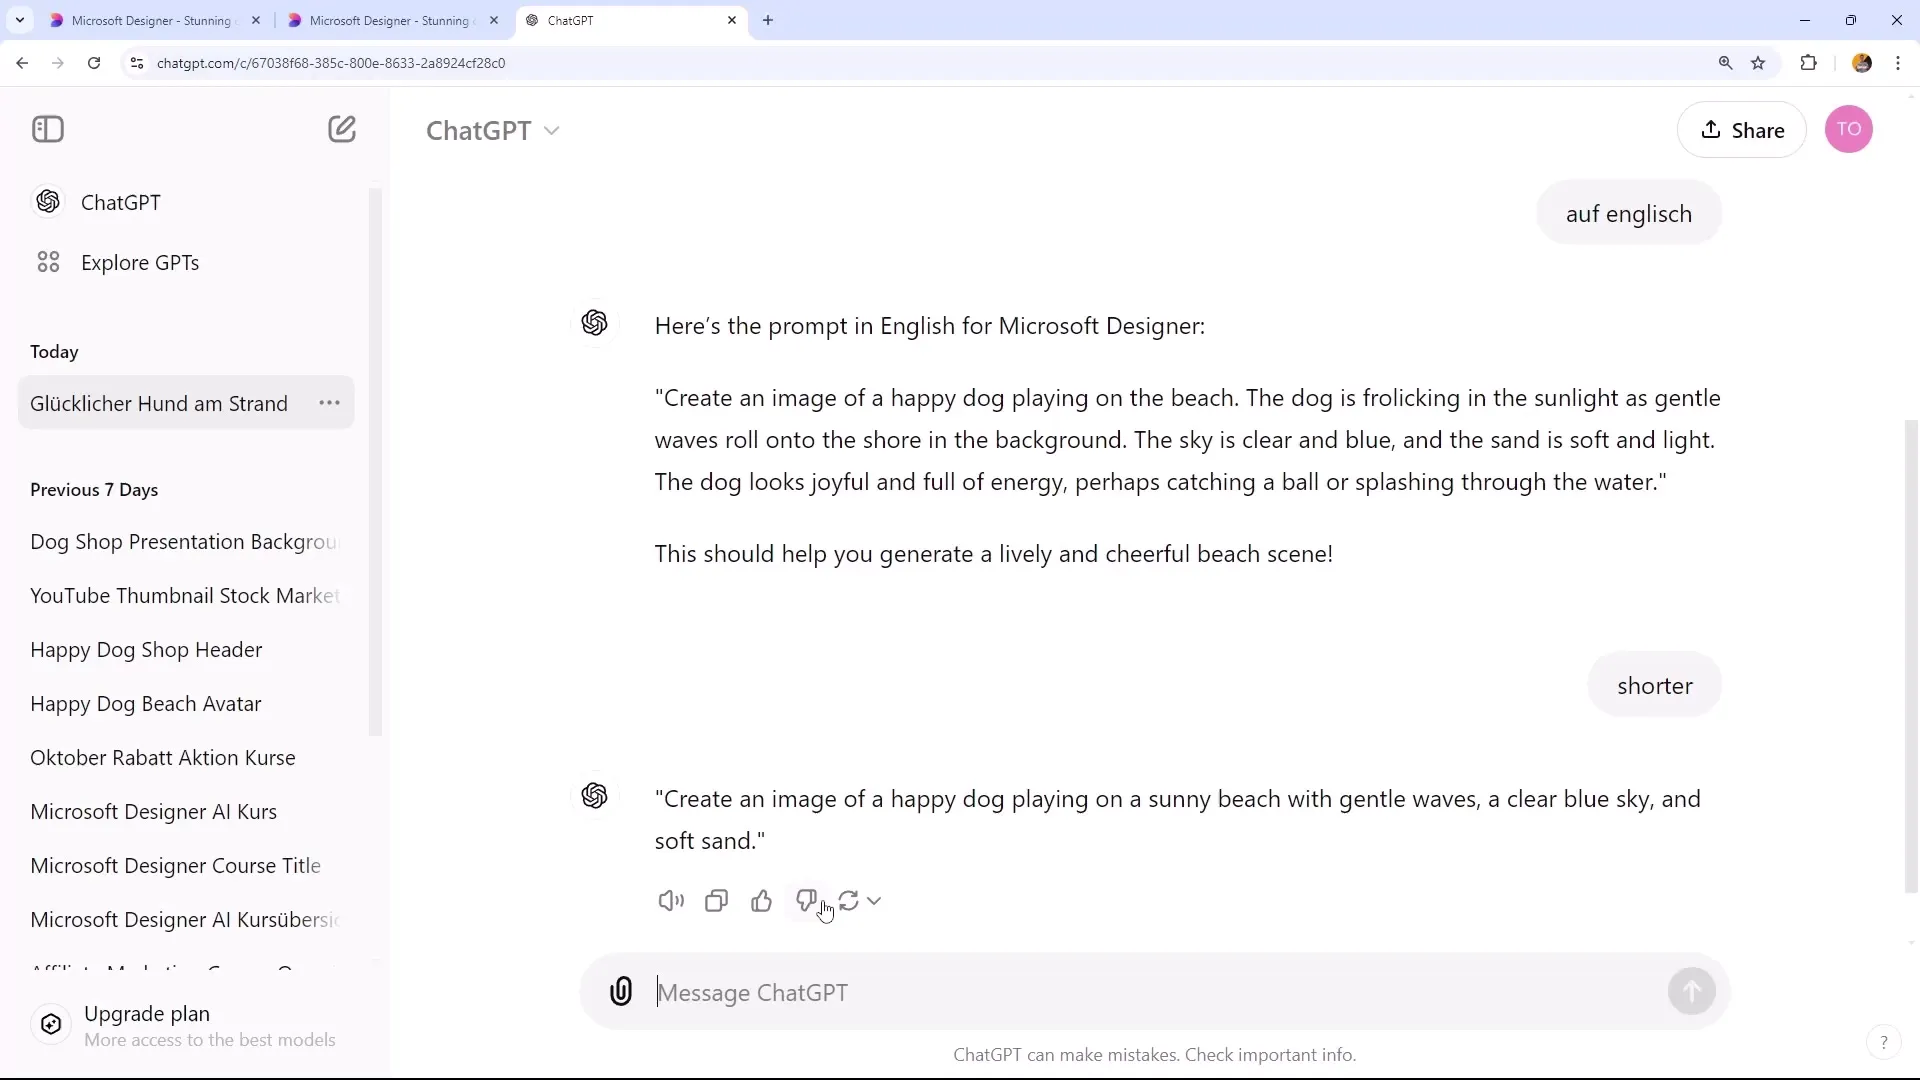Image resolution: width=1920 pixels, height=1080 pixels.
Task: Click the thumbs down icon
Action: click(x=807, y=901)
